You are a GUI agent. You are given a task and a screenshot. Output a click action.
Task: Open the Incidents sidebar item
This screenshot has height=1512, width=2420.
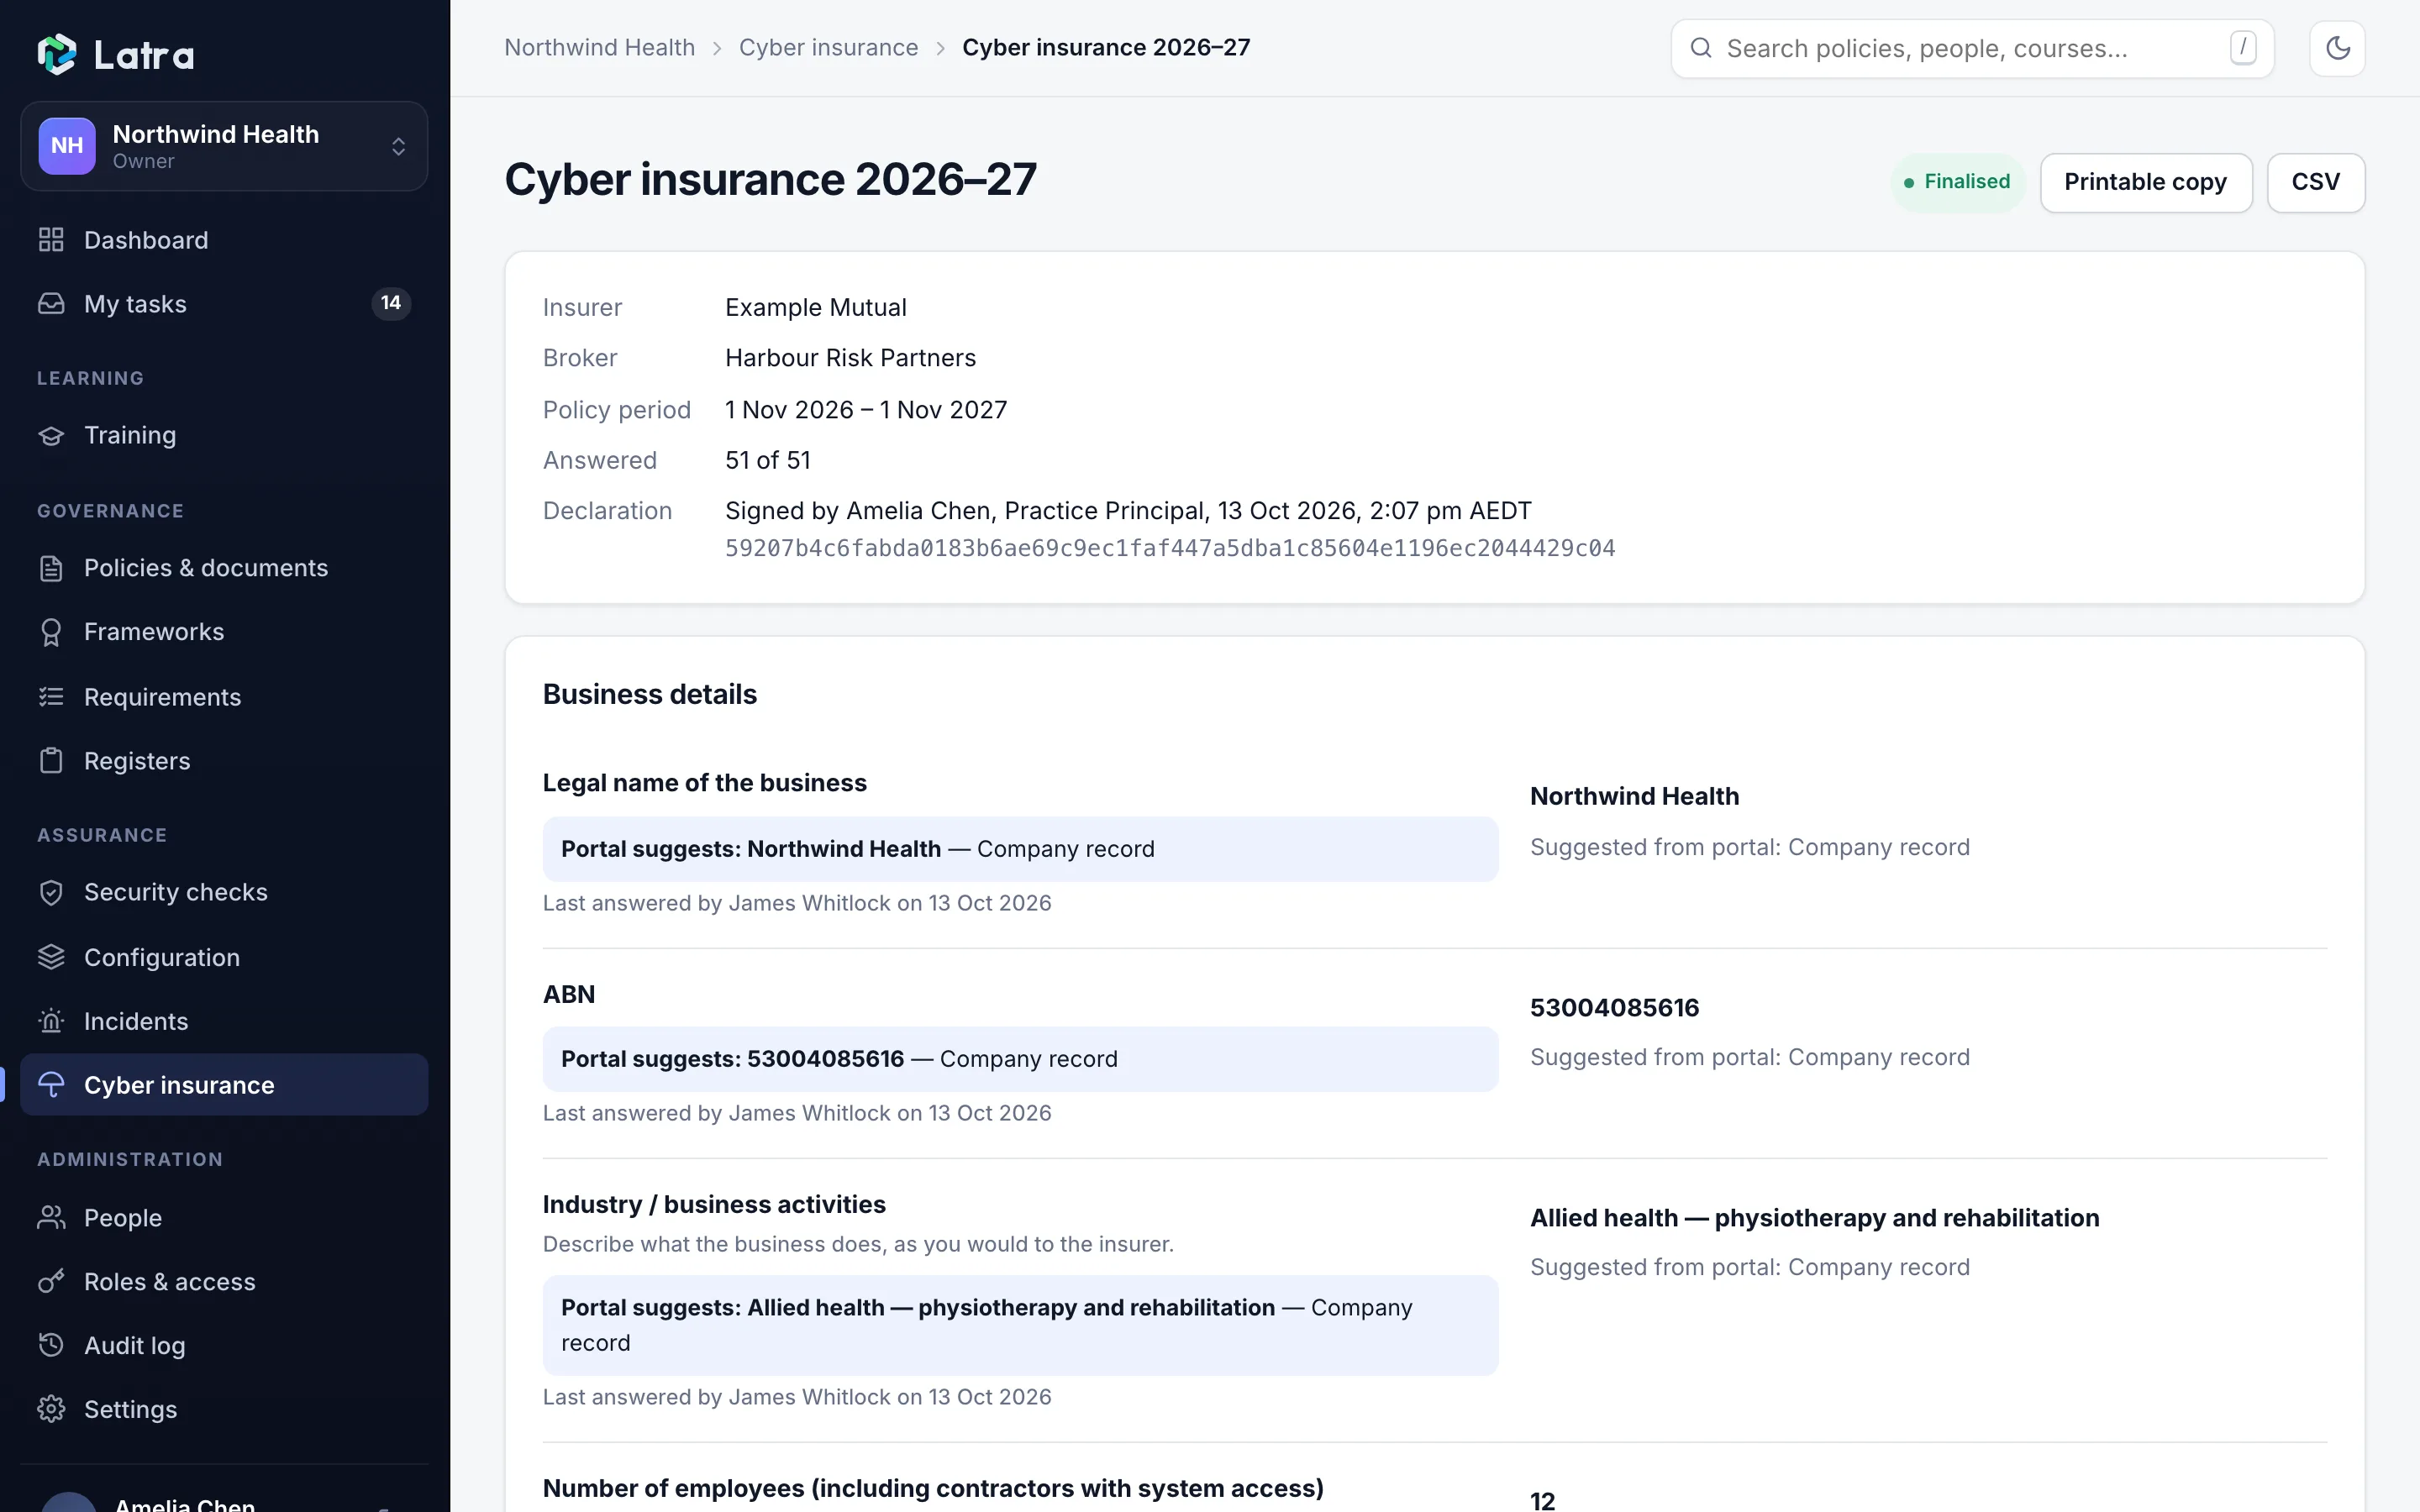(x=224, y=1021)
